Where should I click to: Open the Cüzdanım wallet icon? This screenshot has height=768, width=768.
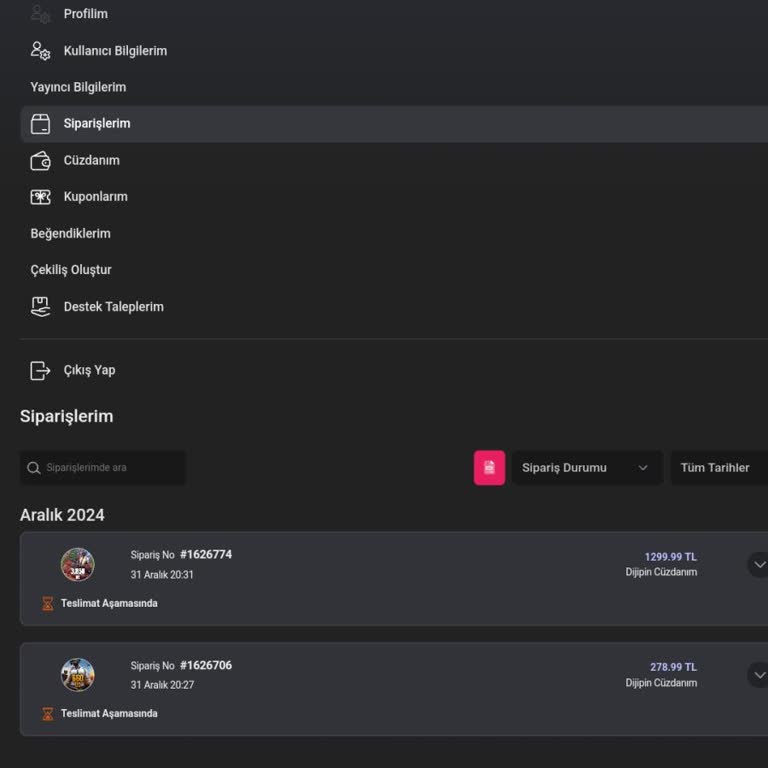[x=40, y=161]
